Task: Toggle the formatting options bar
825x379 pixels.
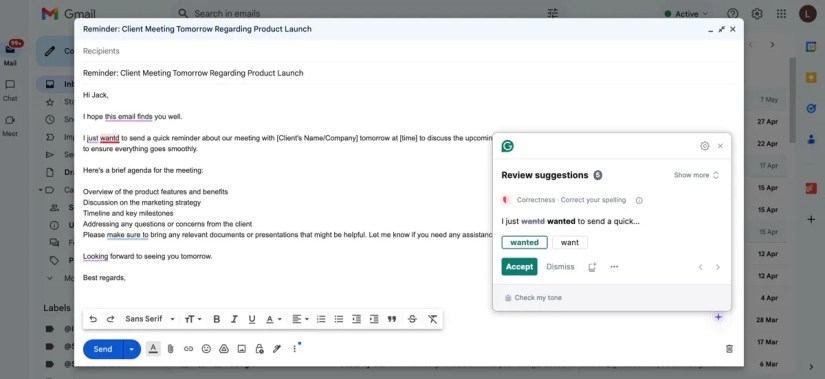Action: [x=153, y=348]
